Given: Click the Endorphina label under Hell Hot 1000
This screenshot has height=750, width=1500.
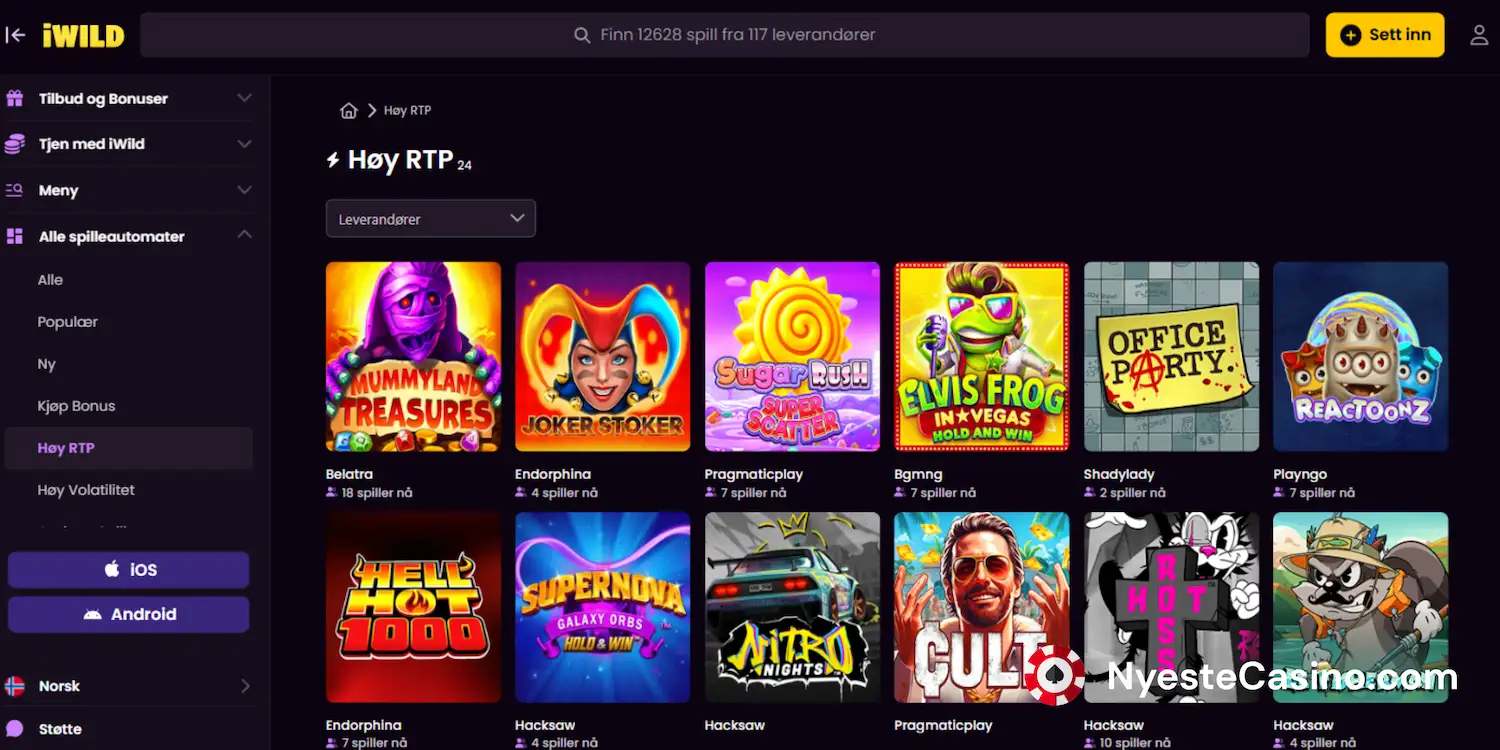Looking at the screenshot, I should (364, 725).
